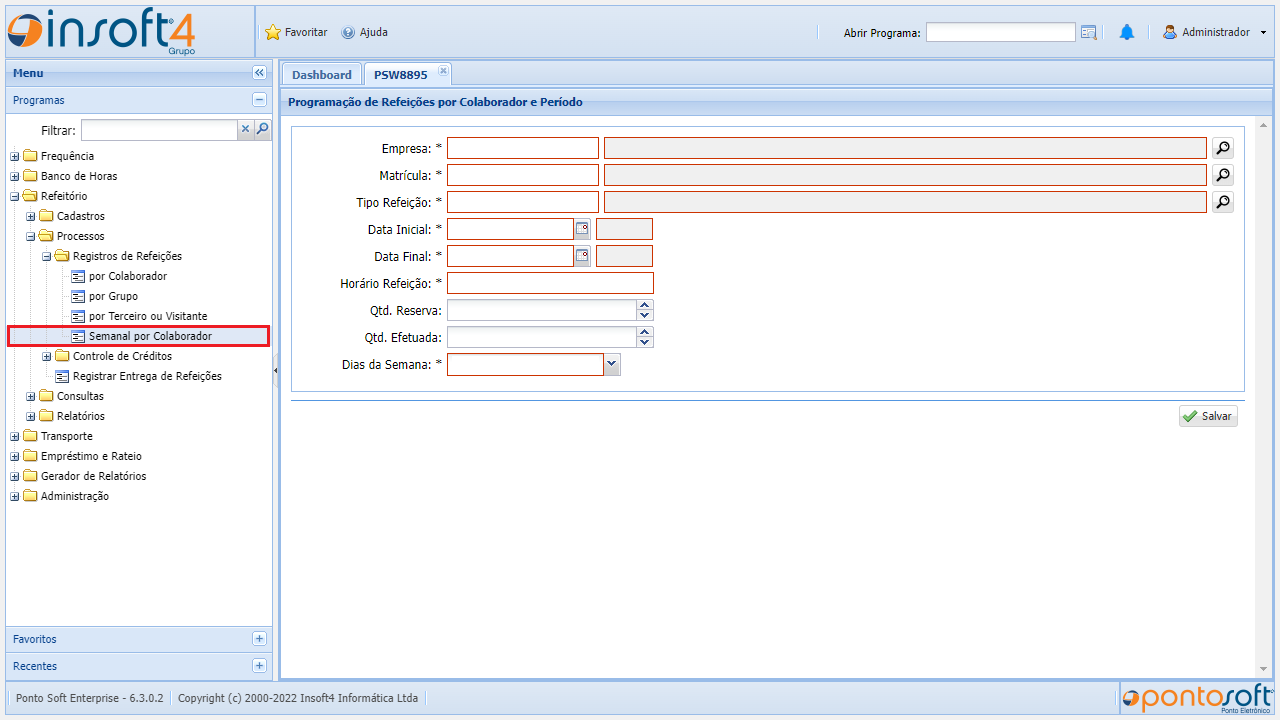Open calendar picker for Data Final
The image size is (1280, 720).
pos(582,256)
